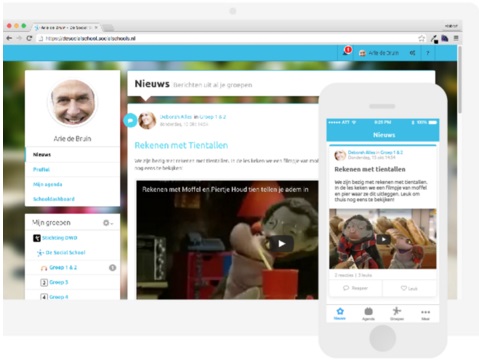This screenshot has width=479, height=364.
Task: Click the dark blue browser extension icon
Action: [x=445, y=38]
